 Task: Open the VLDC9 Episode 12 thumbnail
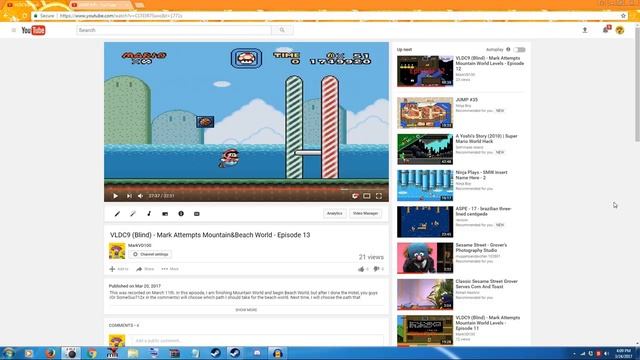tap(425, 71)
